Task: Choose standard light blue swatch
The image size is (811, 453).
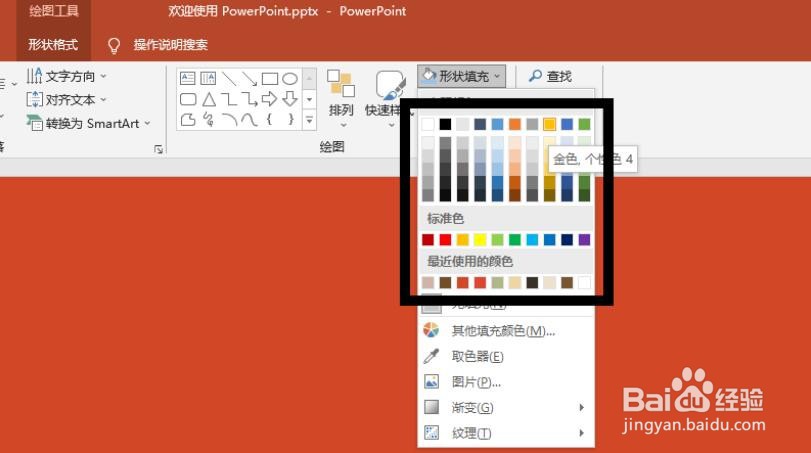Action: (x=532, y=239)
